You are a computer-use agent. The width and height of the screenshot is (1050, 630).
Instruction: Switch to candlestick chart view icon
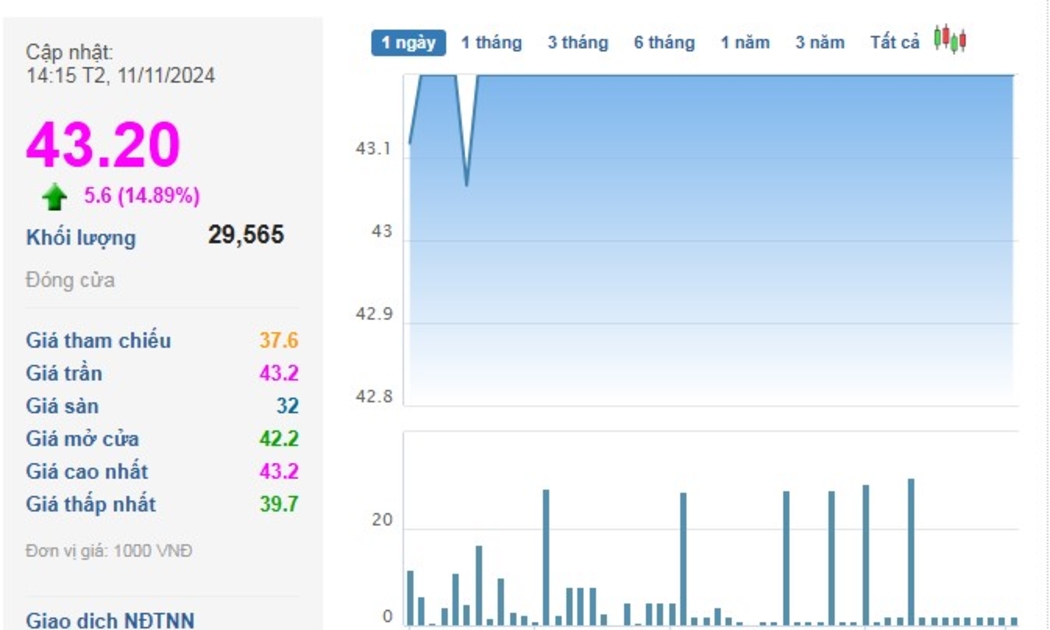(949, 40)
